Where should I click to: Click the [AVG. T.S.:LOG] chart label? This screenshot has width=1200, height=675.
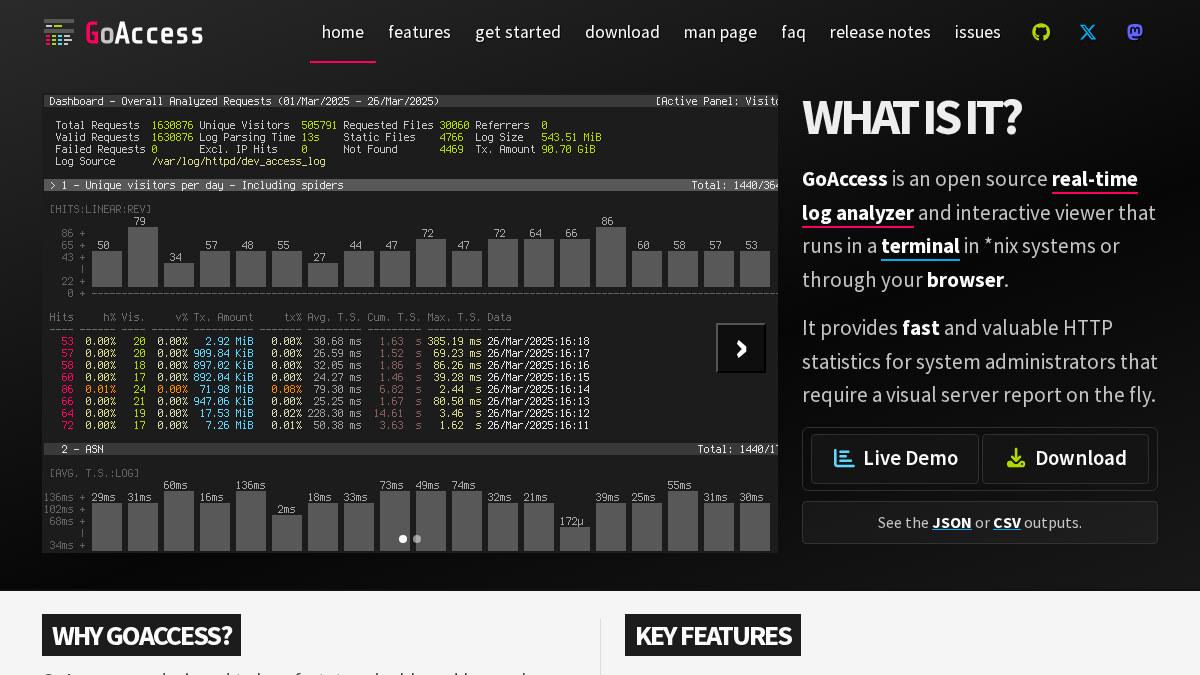(94, 473)
